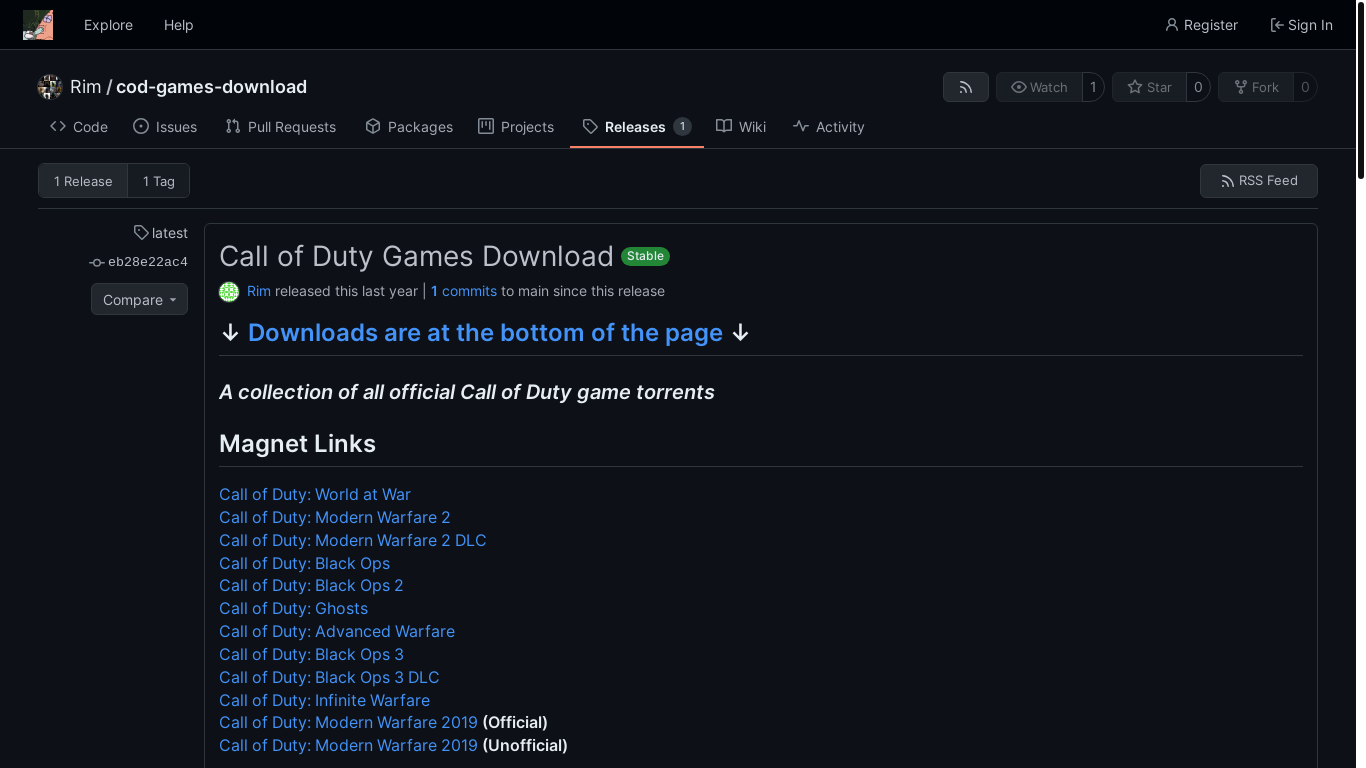View watcher count of 1
This screenshot has height=768, width=1366.
point(1093,87)
